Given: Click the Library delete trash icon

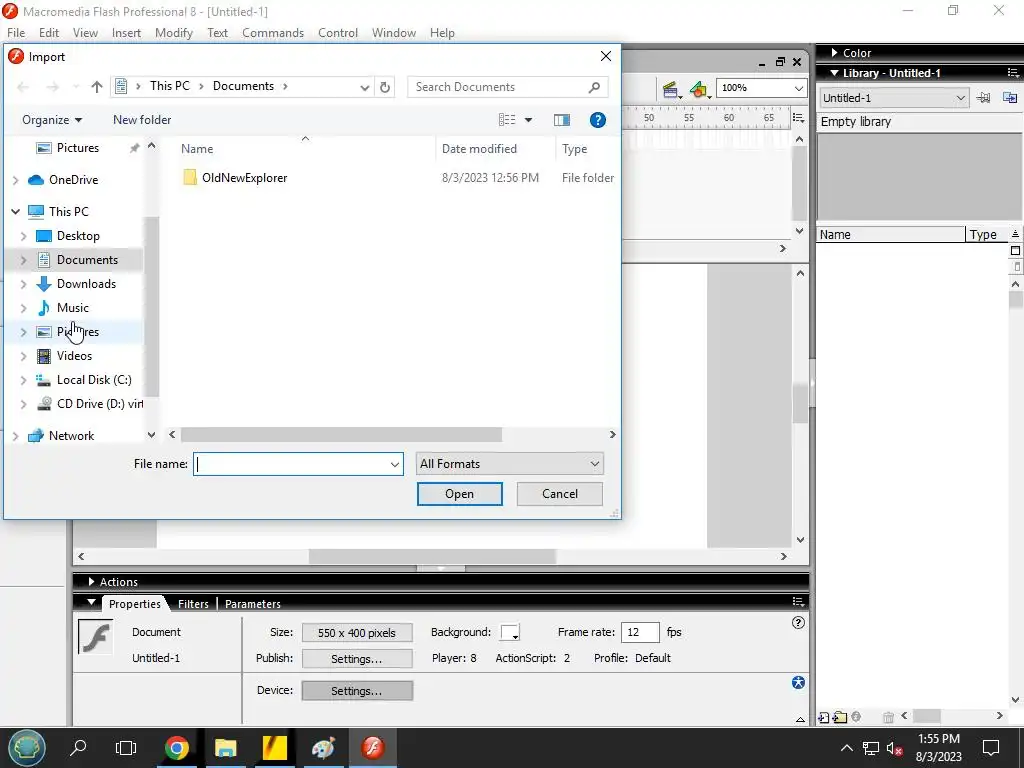Looking at the screenshot, I should 888,717.
